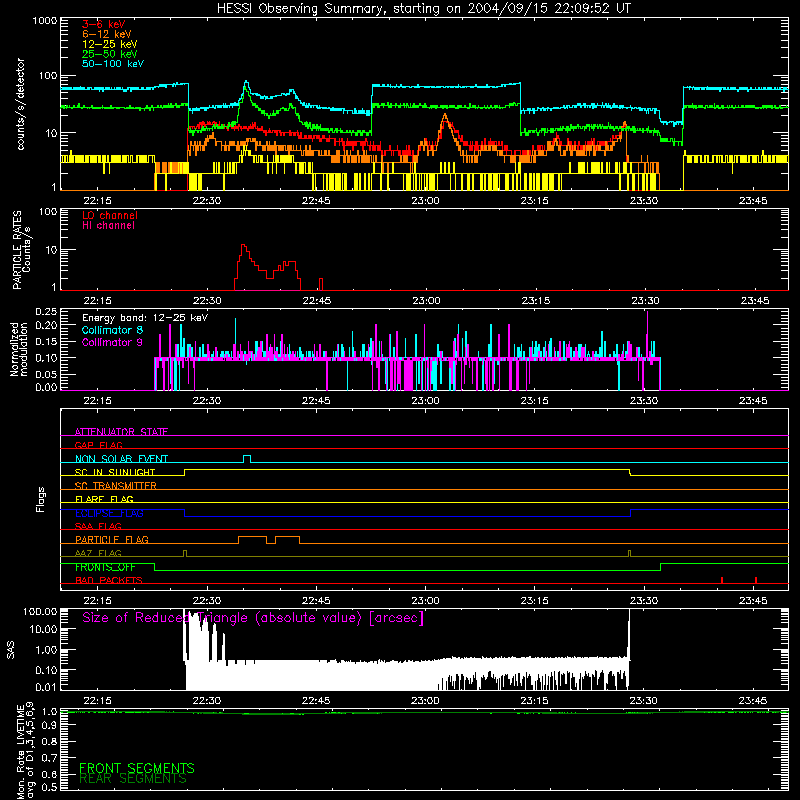Viewport: 800px width, 800px height.
Task: Click the 1000 tick label on the count-rate axis
Action: click(45, 21)
